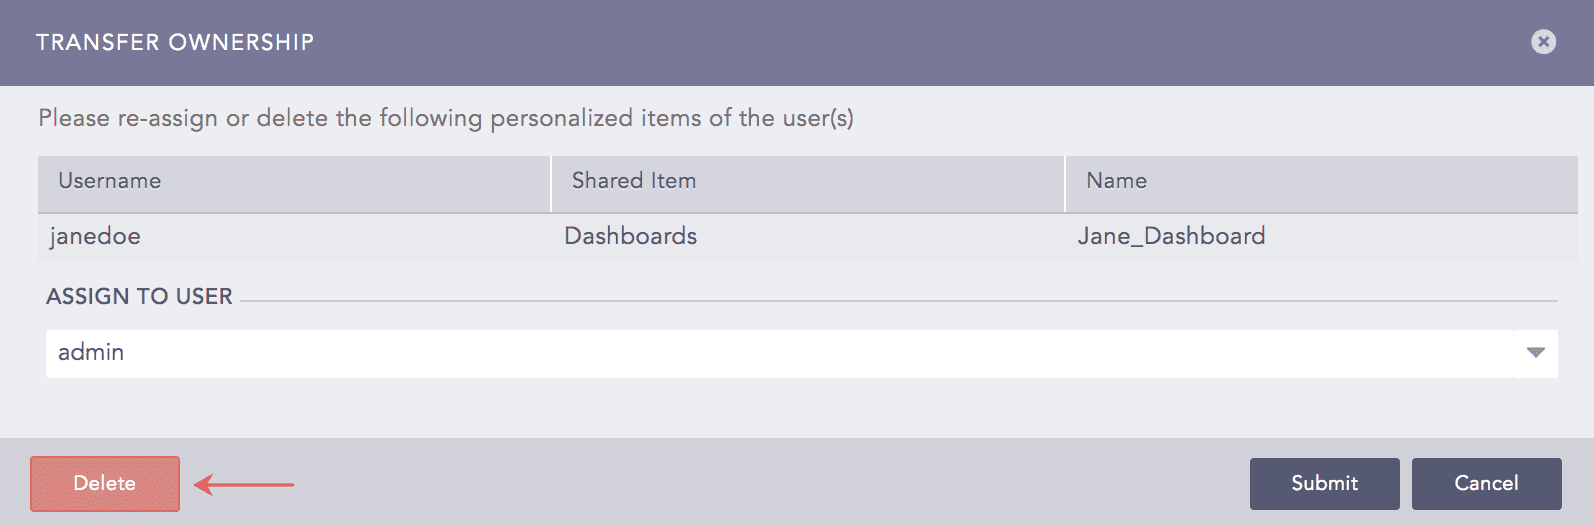Click divider between Username and Shared Item
This screenshot has width=1594, height=526.
[551, 184]
